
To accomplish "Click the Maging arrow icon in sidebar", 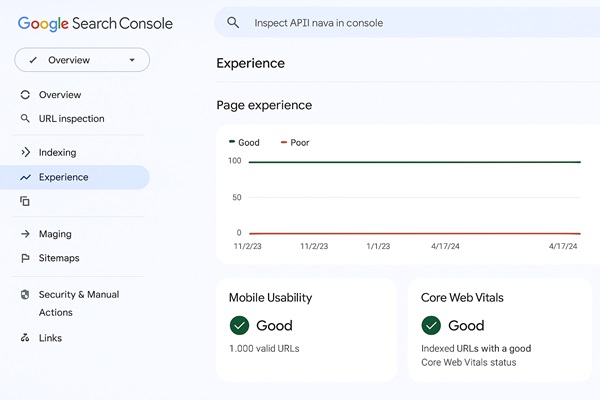I will [25, 234].
